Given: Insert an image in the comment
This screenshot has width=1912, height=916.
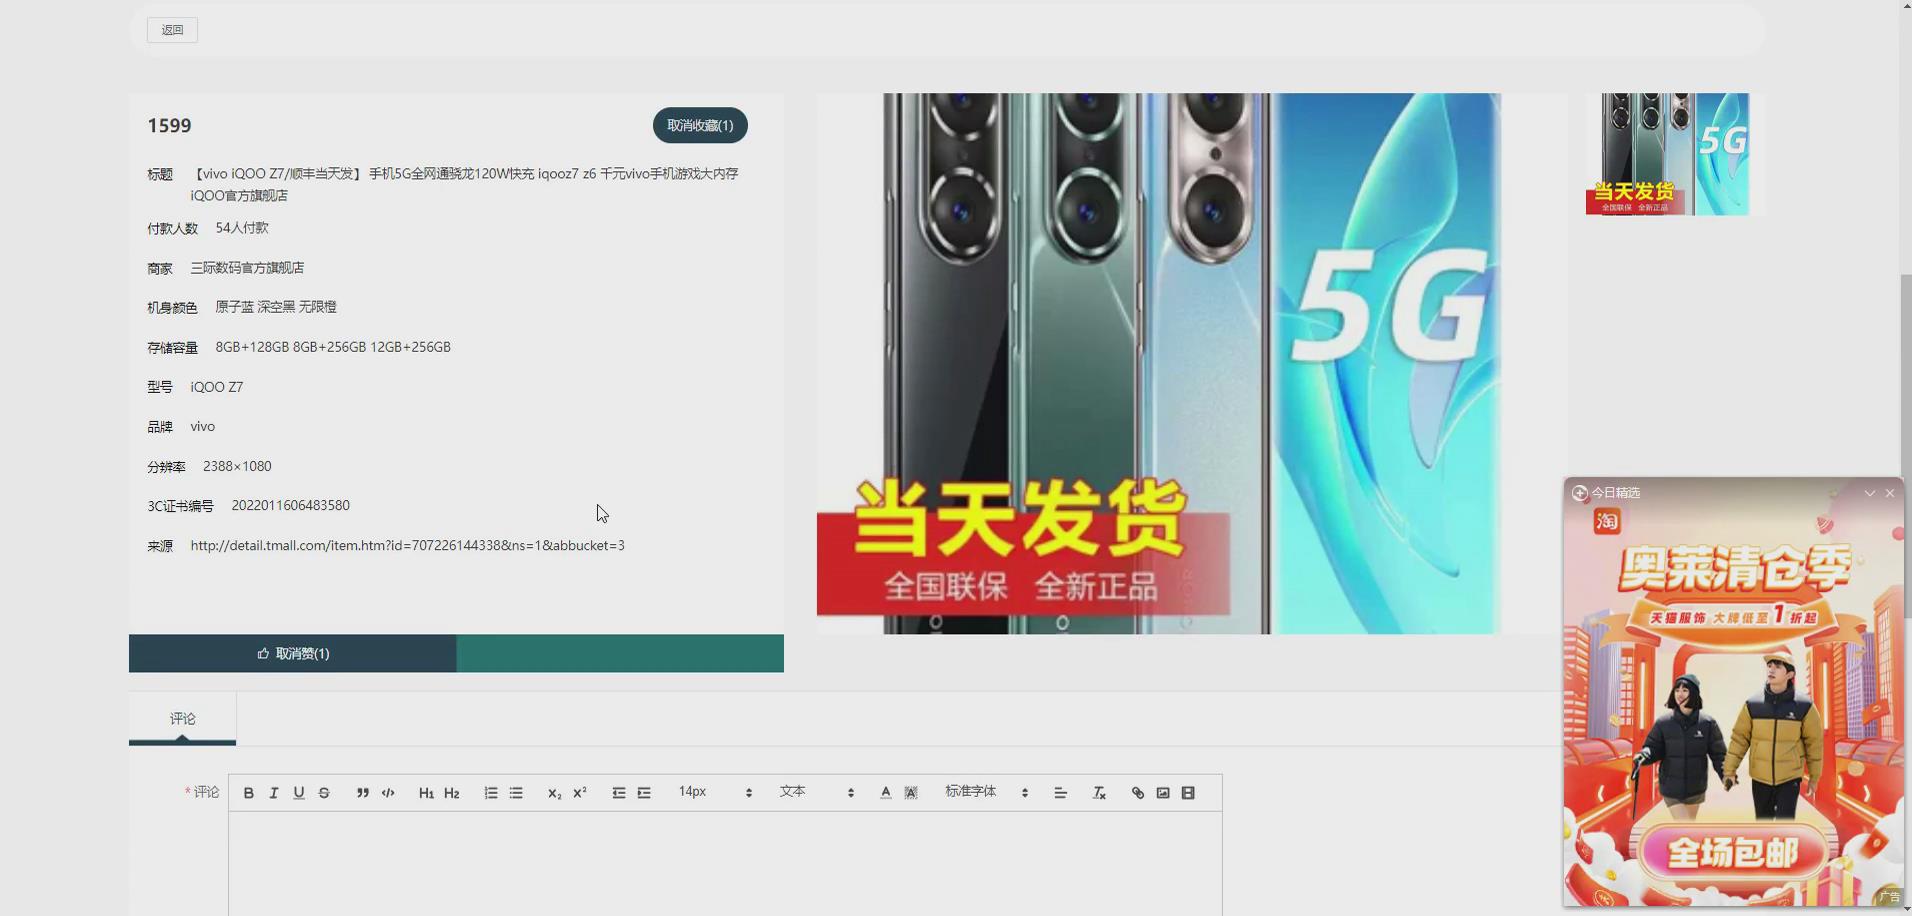Looking at the screenshot, I should point(1163,793).
